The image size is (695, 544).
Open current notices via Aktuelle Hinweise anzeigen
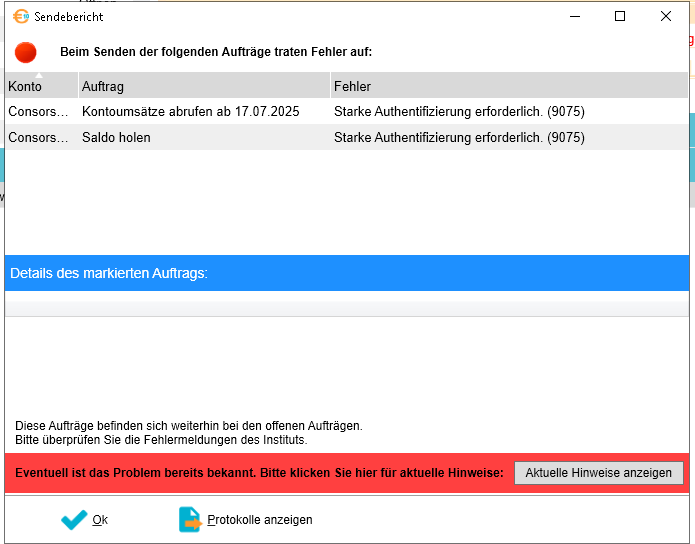pyautogui.click(x=598, y=473)
